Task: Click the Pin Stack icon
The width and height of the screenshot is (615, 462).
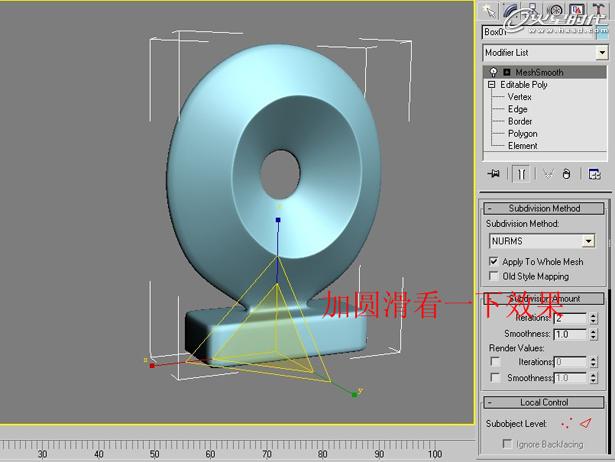Action: pyautogui.click(x=493, y=174)
